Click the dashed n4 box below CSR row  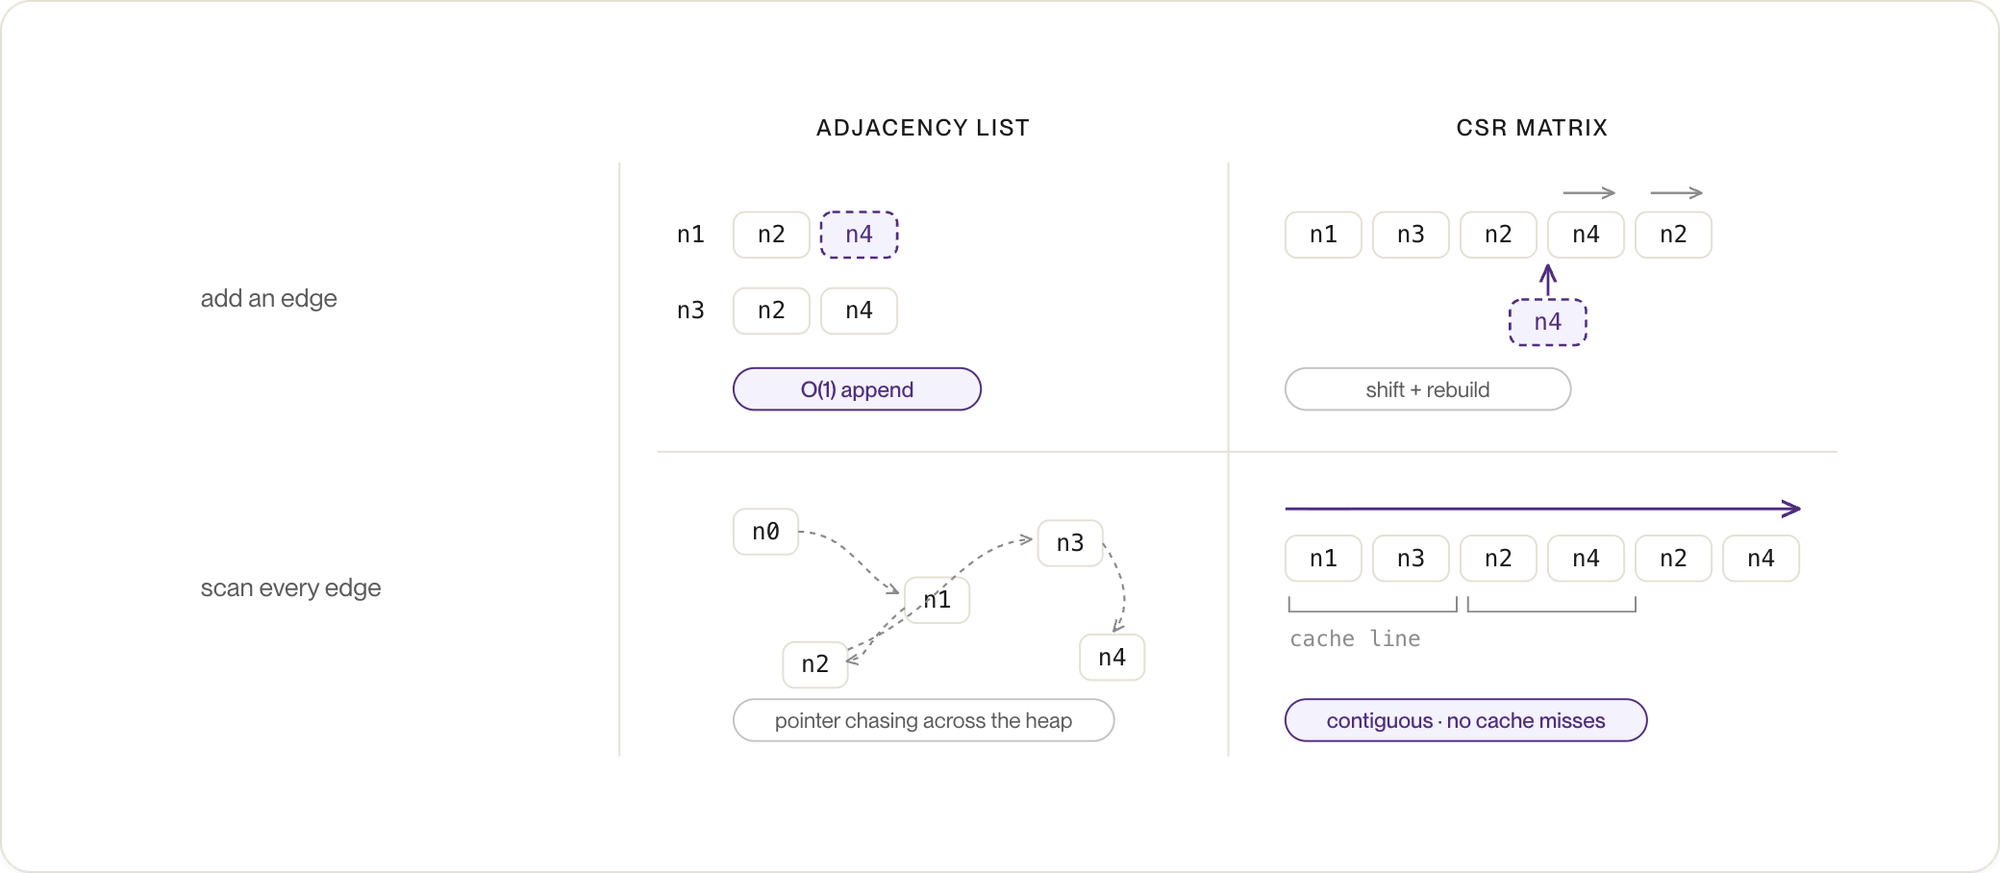(1548, 322)
